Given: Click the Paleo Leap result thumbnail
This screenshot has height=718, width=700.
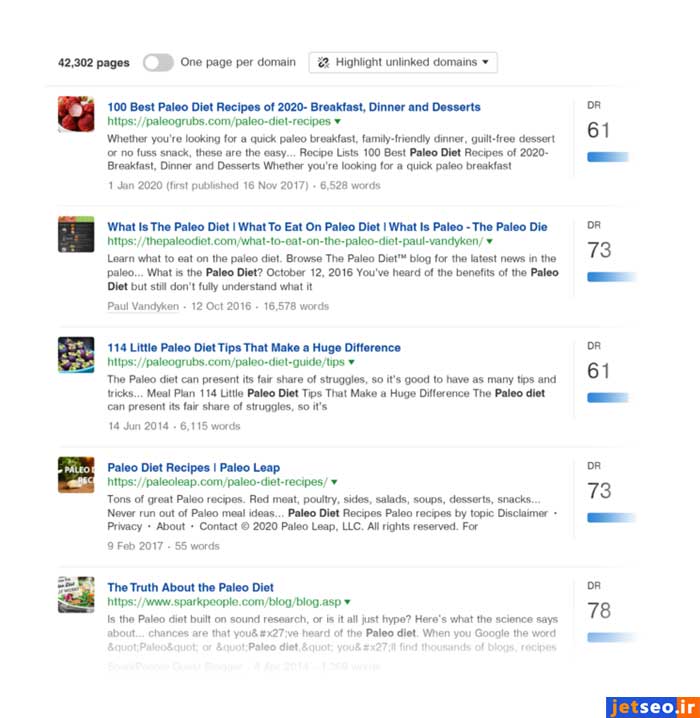Looking at the screenshot, I should click(76, 474).
